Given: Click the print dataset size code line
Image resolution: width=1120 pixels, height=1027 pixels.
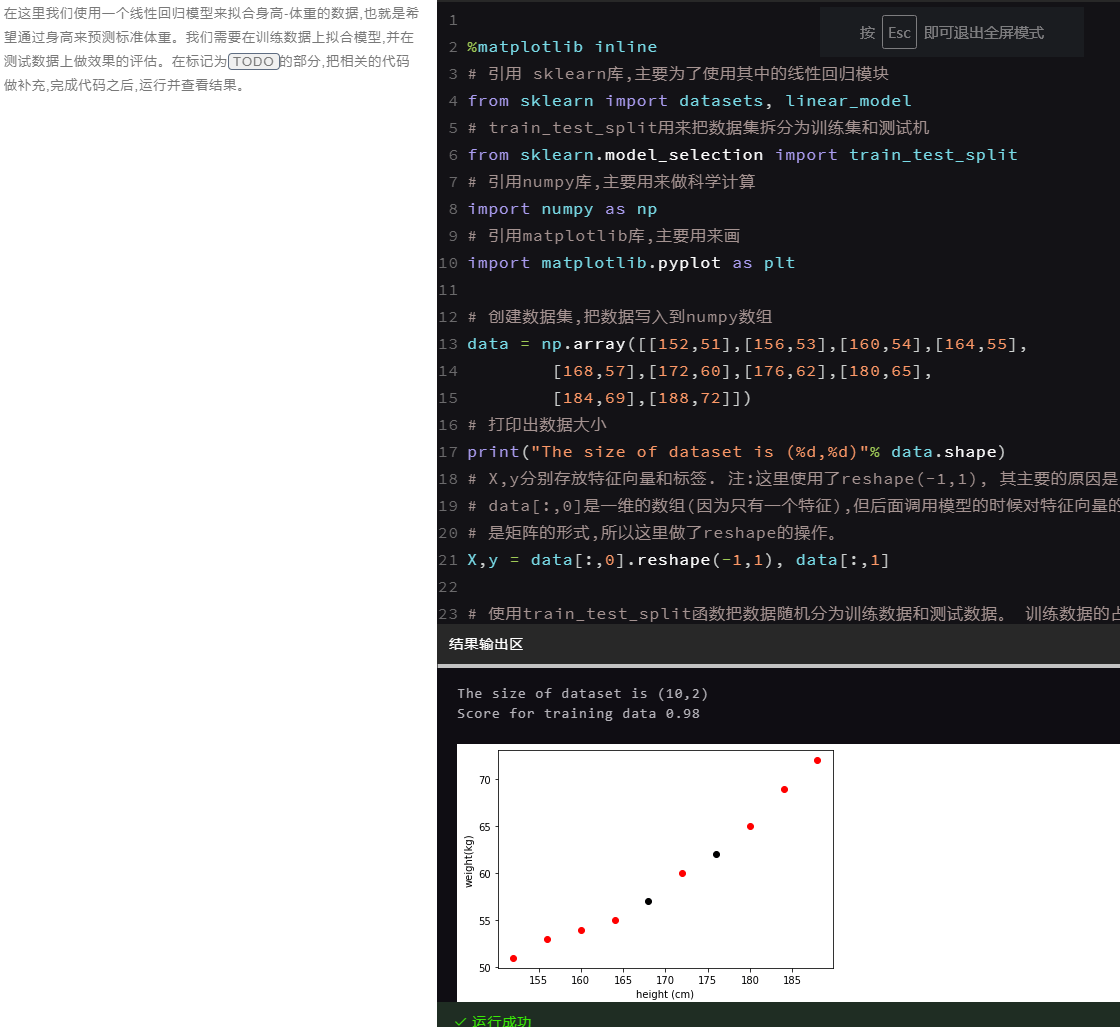Looking at the screenshot, I should coord(736,452).
